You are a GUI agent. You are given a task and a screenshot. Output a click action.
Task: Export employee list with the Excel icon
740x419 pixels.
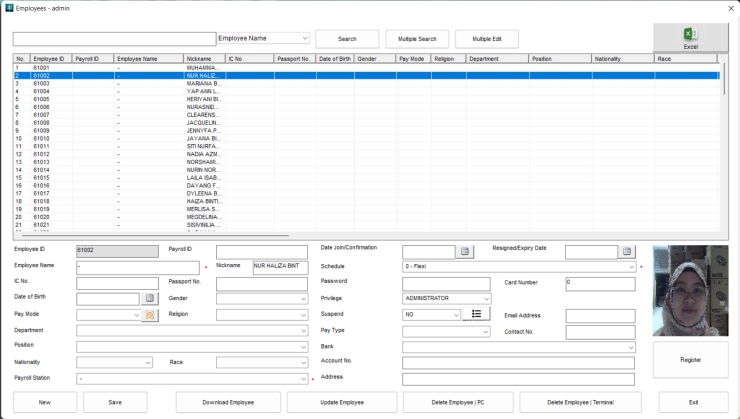point(690,38)
